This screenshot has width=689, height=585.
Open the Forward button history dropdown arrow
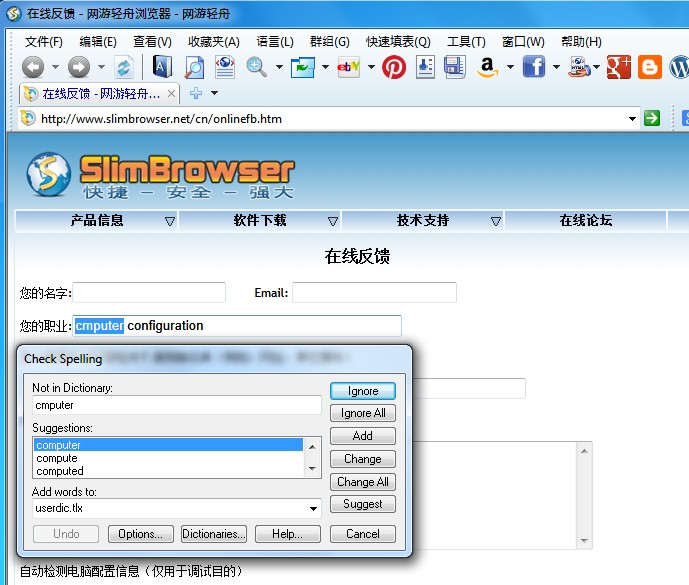[102, 67]
